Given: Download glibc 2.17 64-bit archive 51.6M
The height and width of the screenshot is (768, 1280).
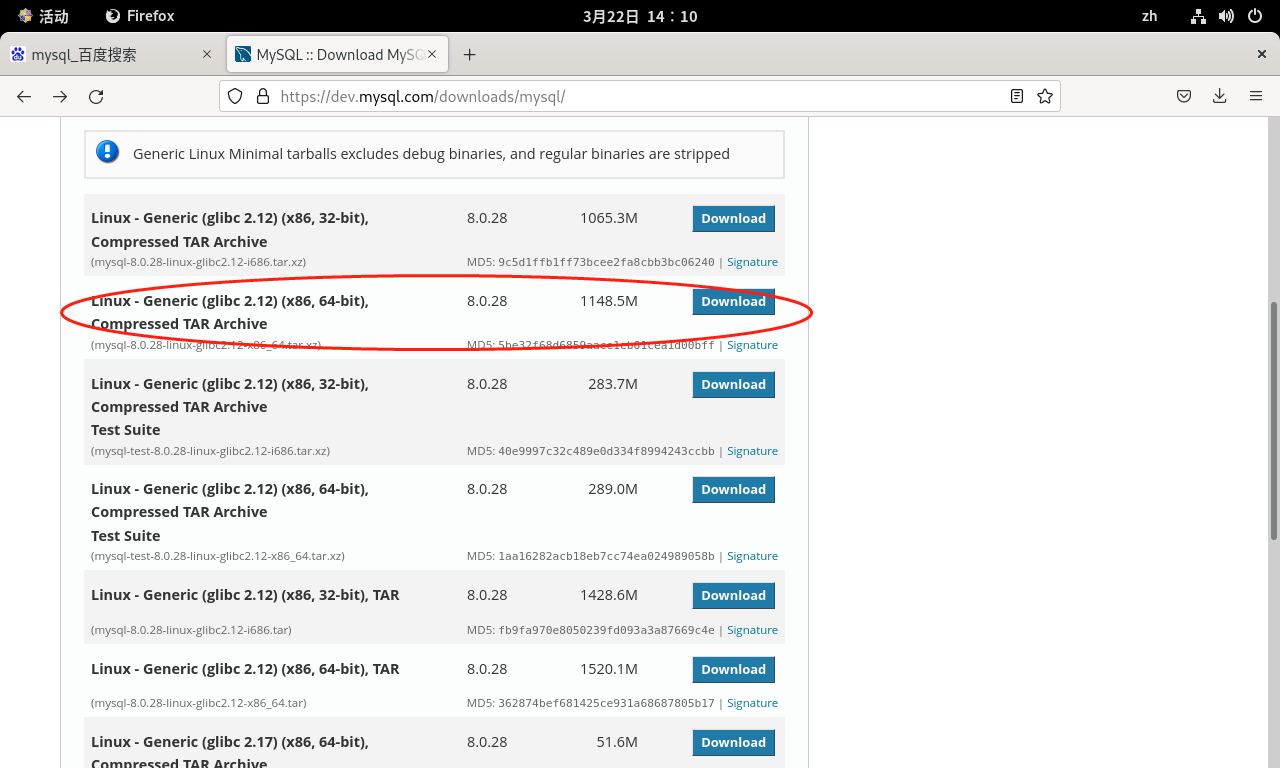Looking at the screenshot, I should [733, 742].
